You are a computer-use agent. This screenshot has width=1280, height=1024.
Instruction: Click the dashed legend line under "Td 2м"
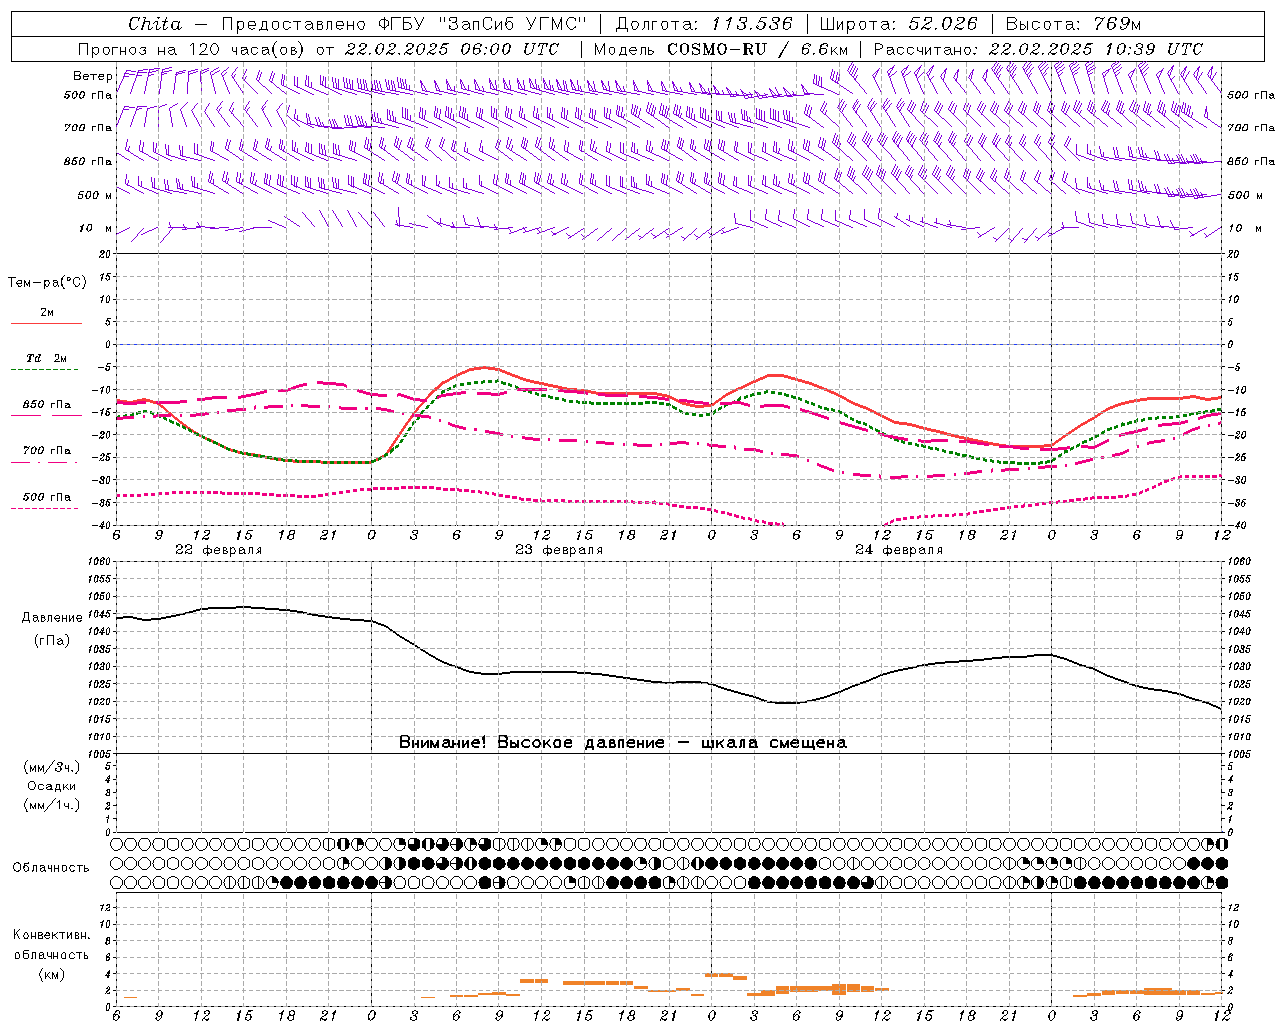tap(46, 370)
